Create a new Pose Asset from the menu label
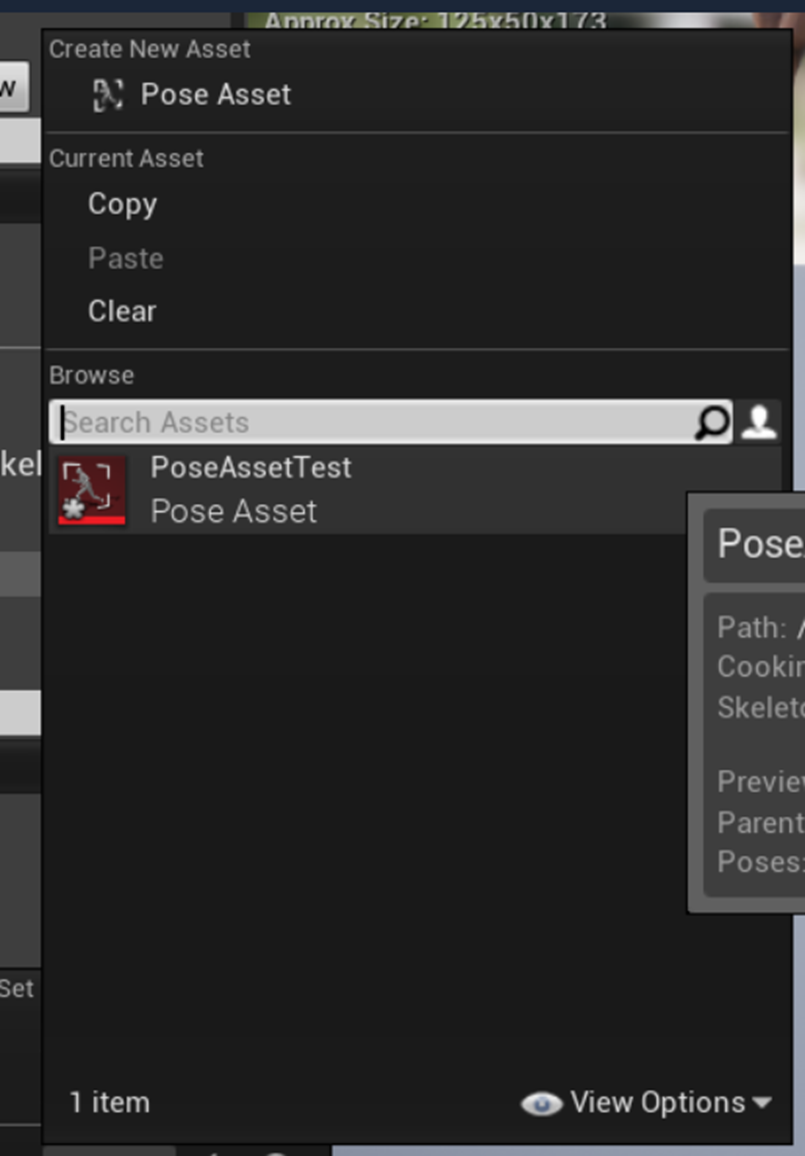Image resolution: width=805 pixels, height=1156 pixels. tap(216, 94)
